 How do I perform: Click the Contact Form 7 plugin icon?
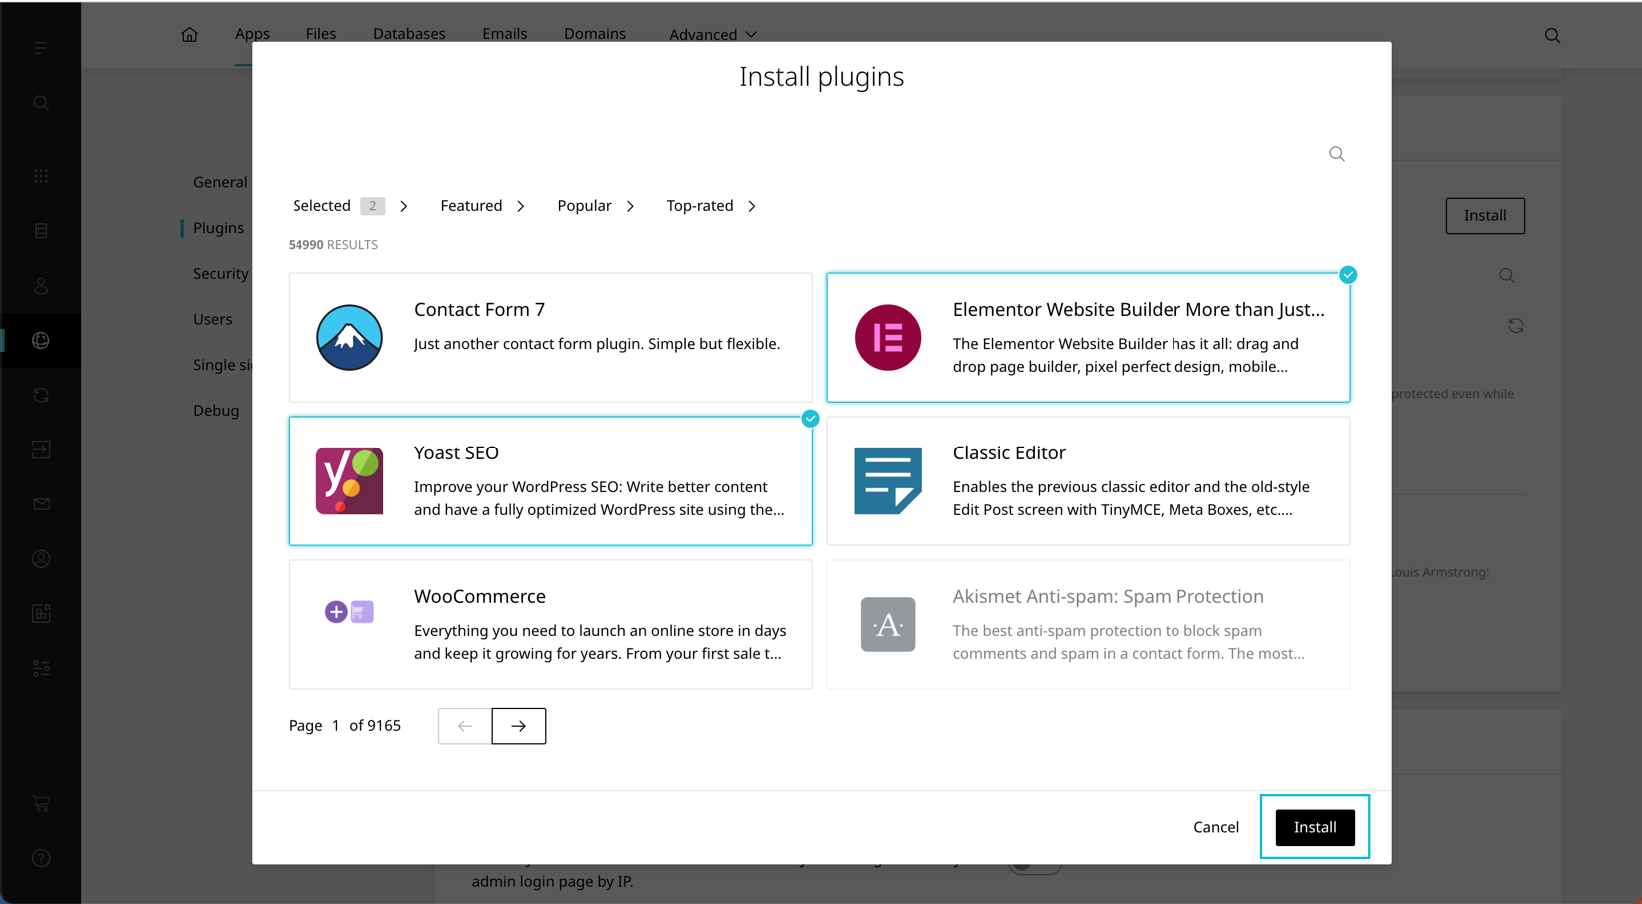(349, 338)
